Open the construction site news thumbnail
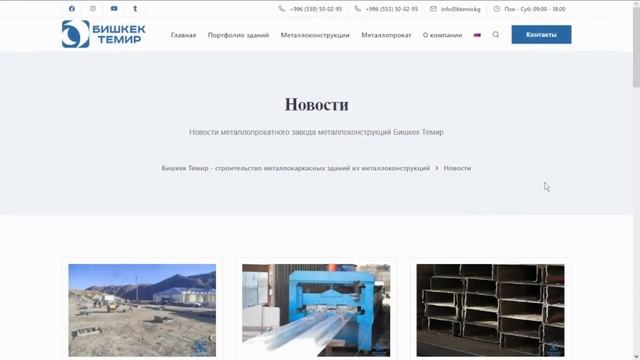The width and height of the screenshot is (640, 360). (x=142, y=310)
